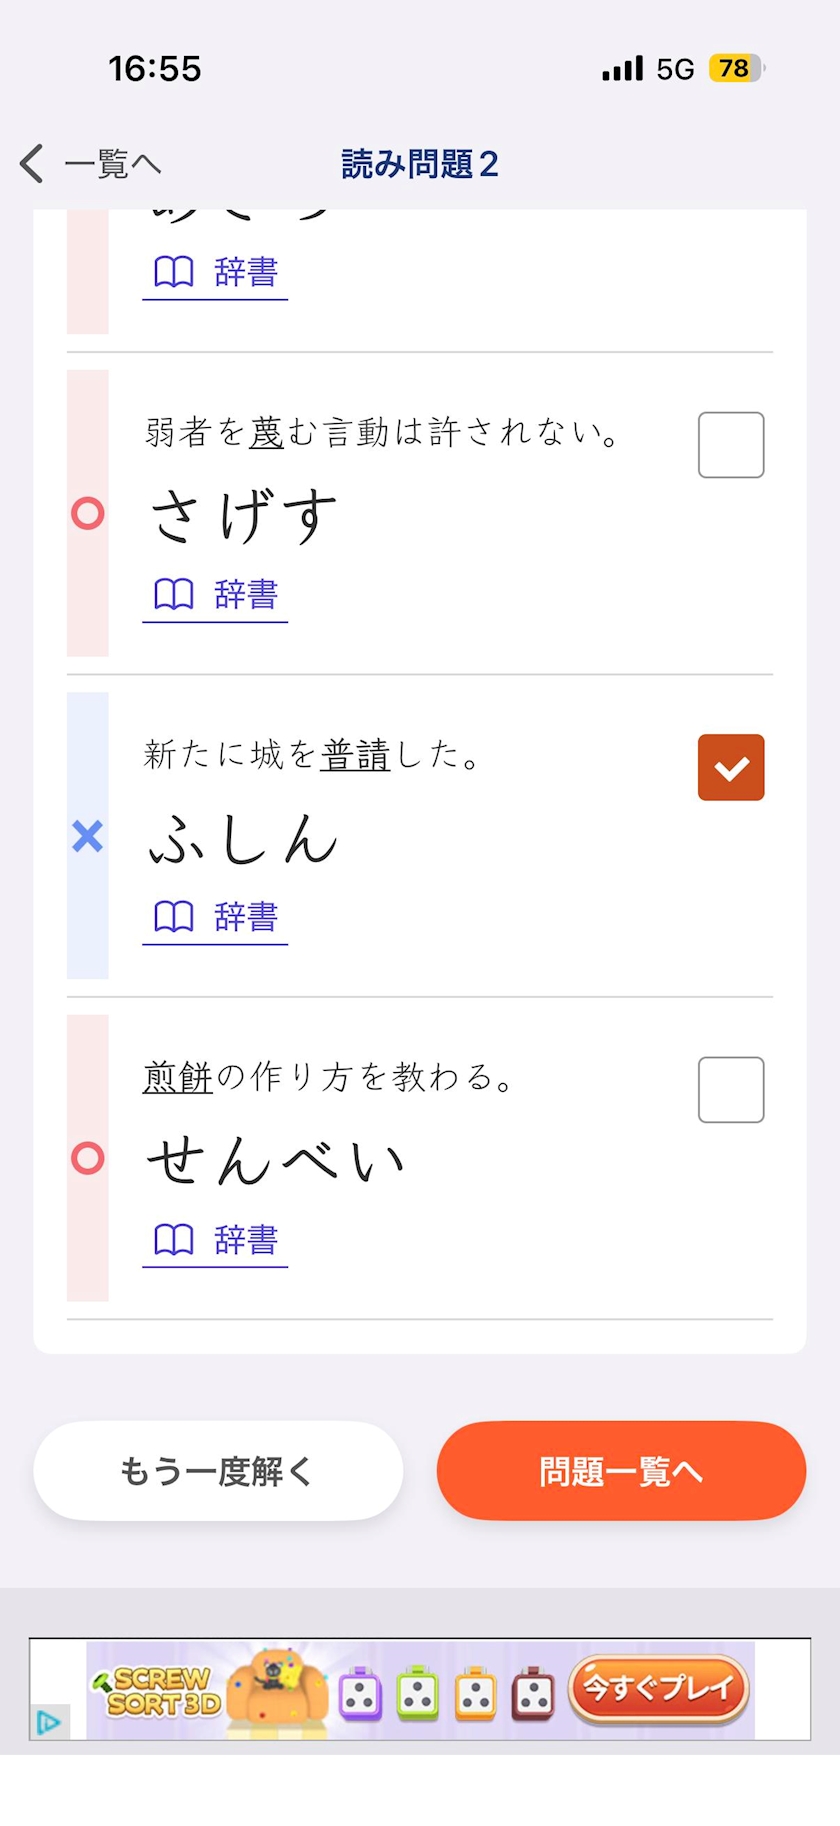Tap blue cross mark beside ふしん
This screenshot has height=1826, width=840.
[88, 836]
